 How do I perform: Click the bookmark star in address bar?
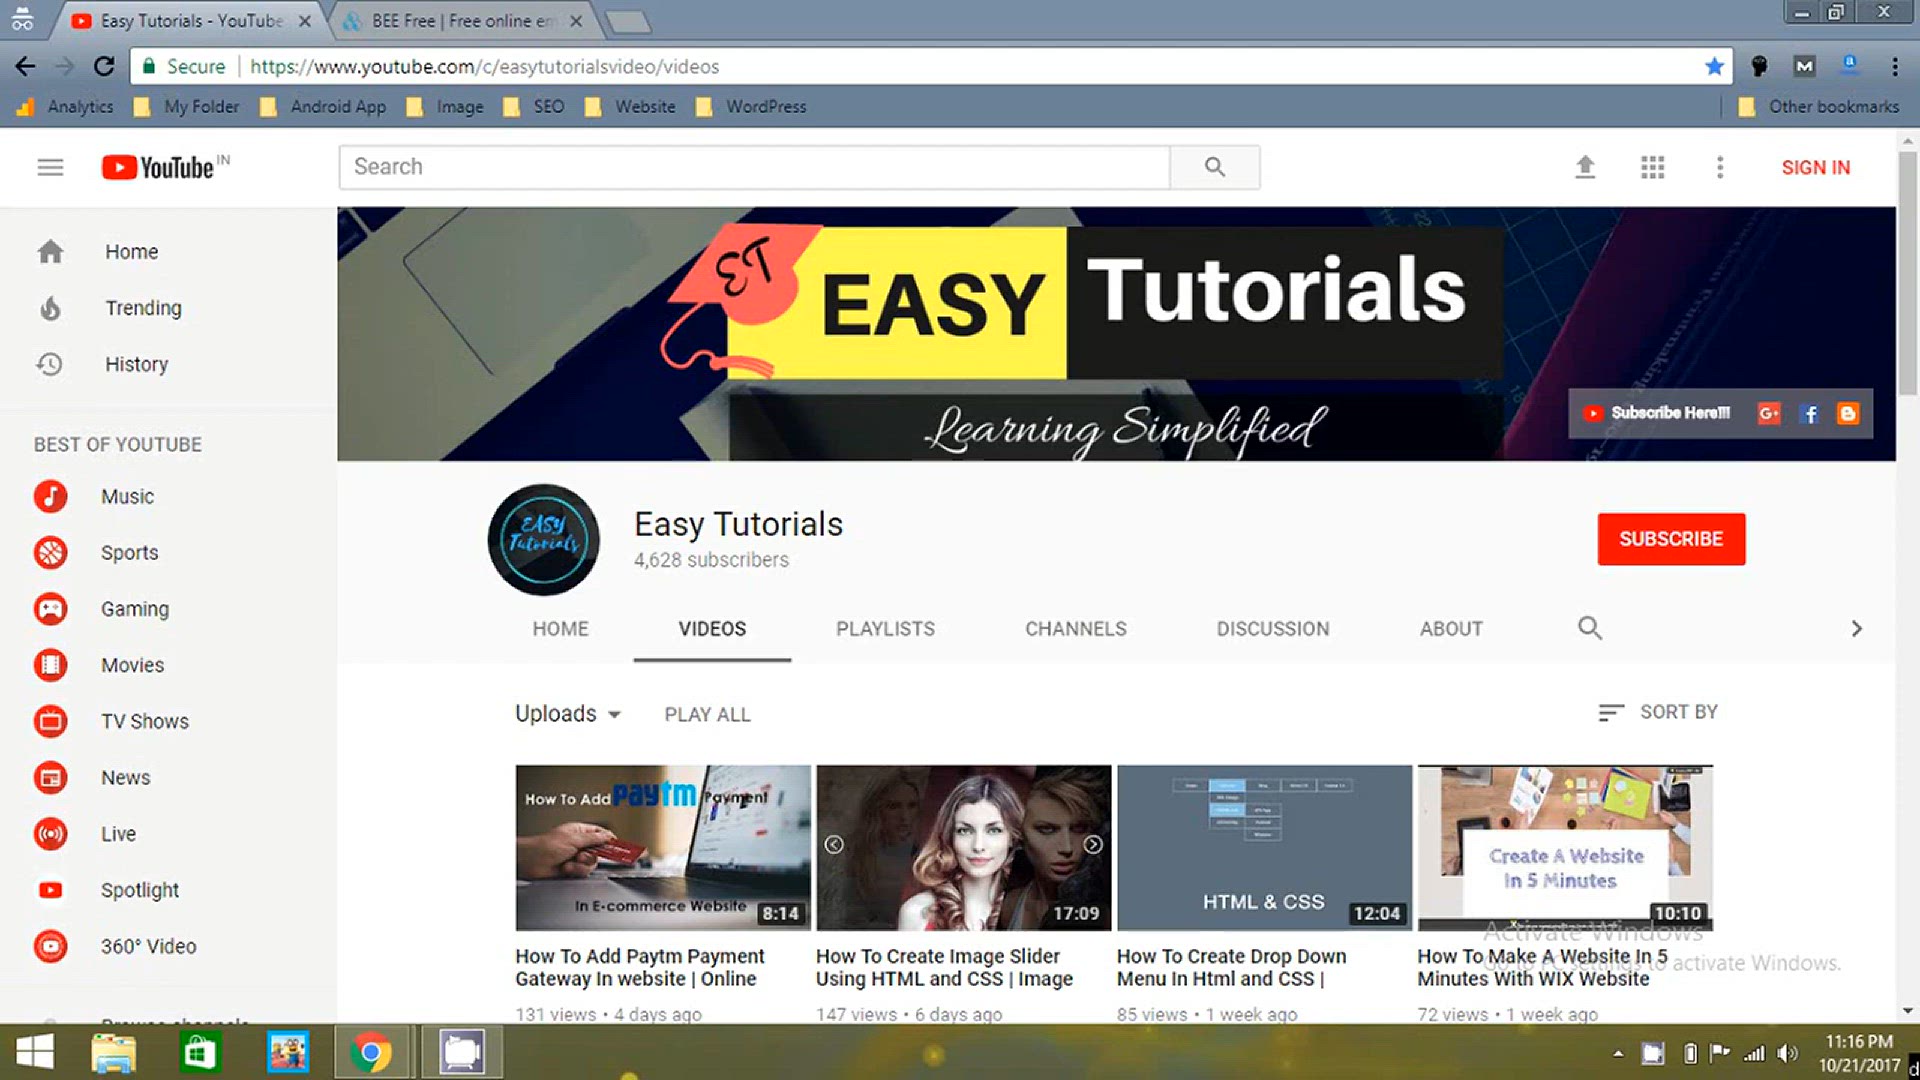(x=1714, y=66)
